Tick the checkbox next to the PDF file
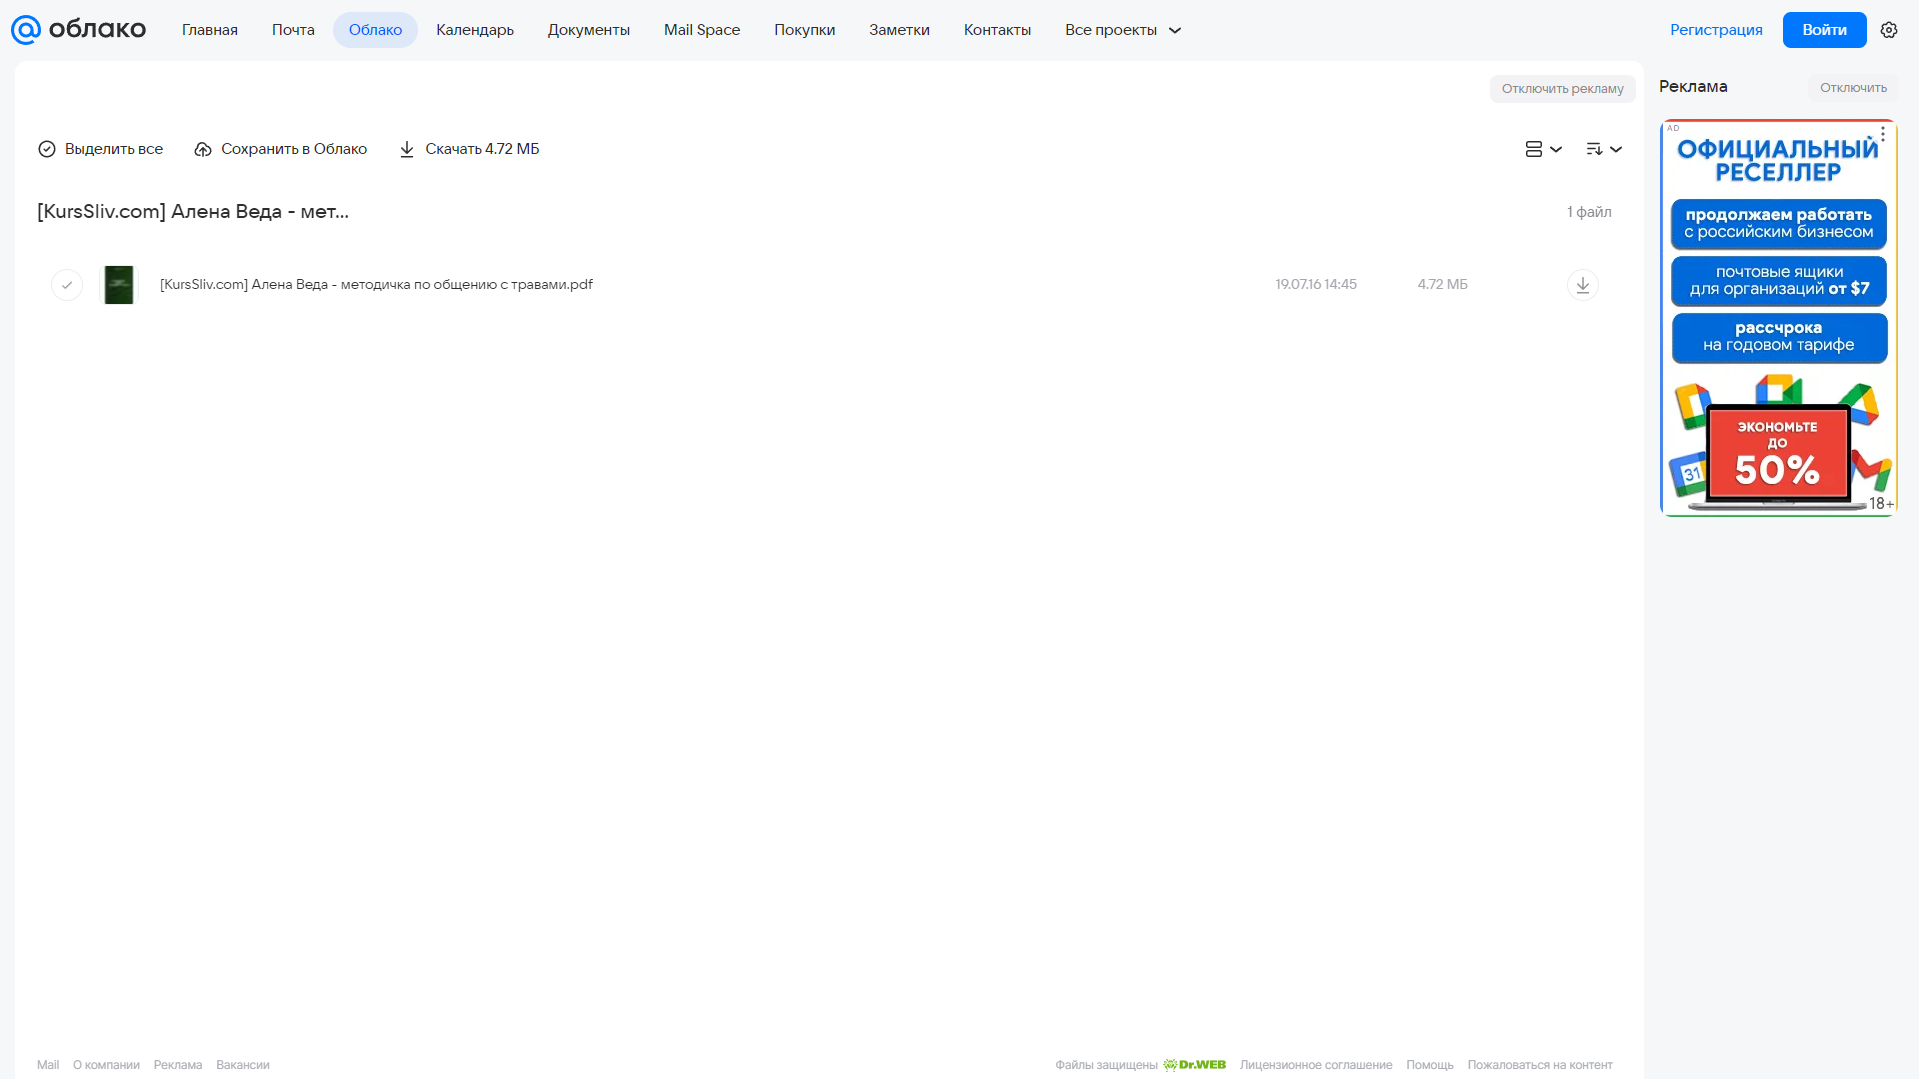 tap(67, 285)
